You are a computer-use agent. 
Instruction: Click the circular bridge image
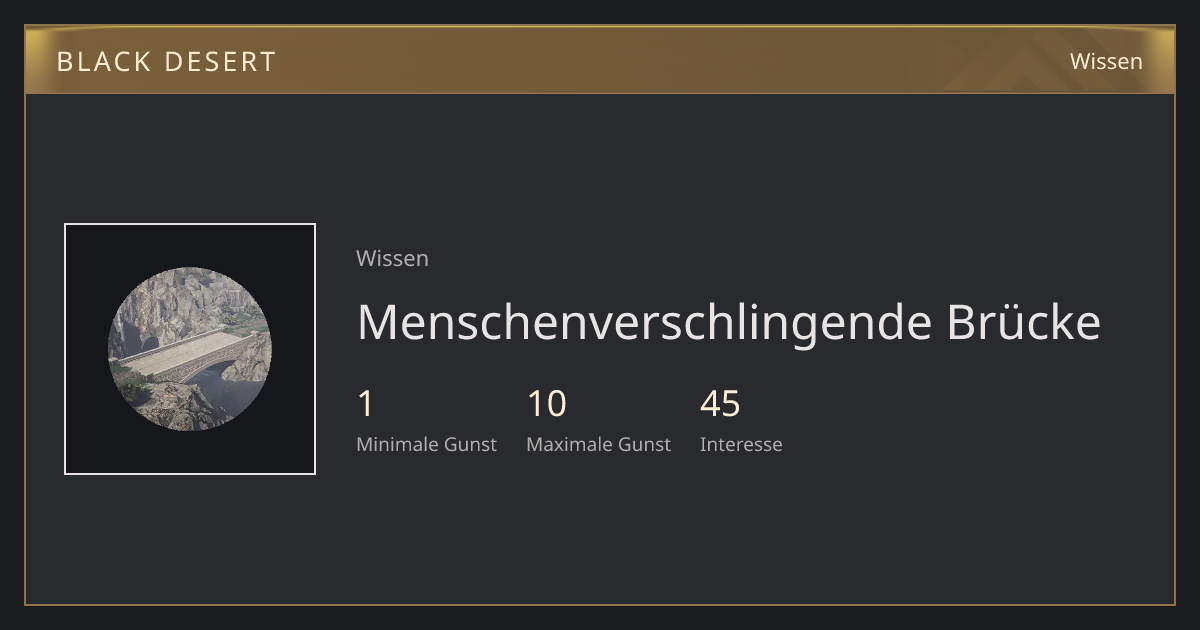(190, 349)
